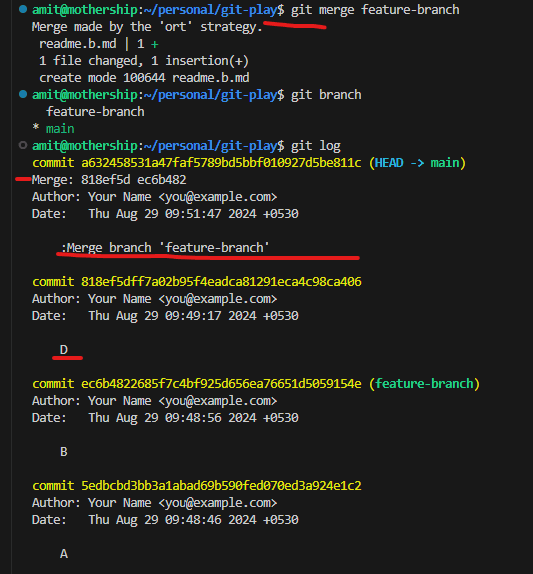Click commit hash a632458531a47faf5789bd5bbf010927d5be811c

(221, 163)
